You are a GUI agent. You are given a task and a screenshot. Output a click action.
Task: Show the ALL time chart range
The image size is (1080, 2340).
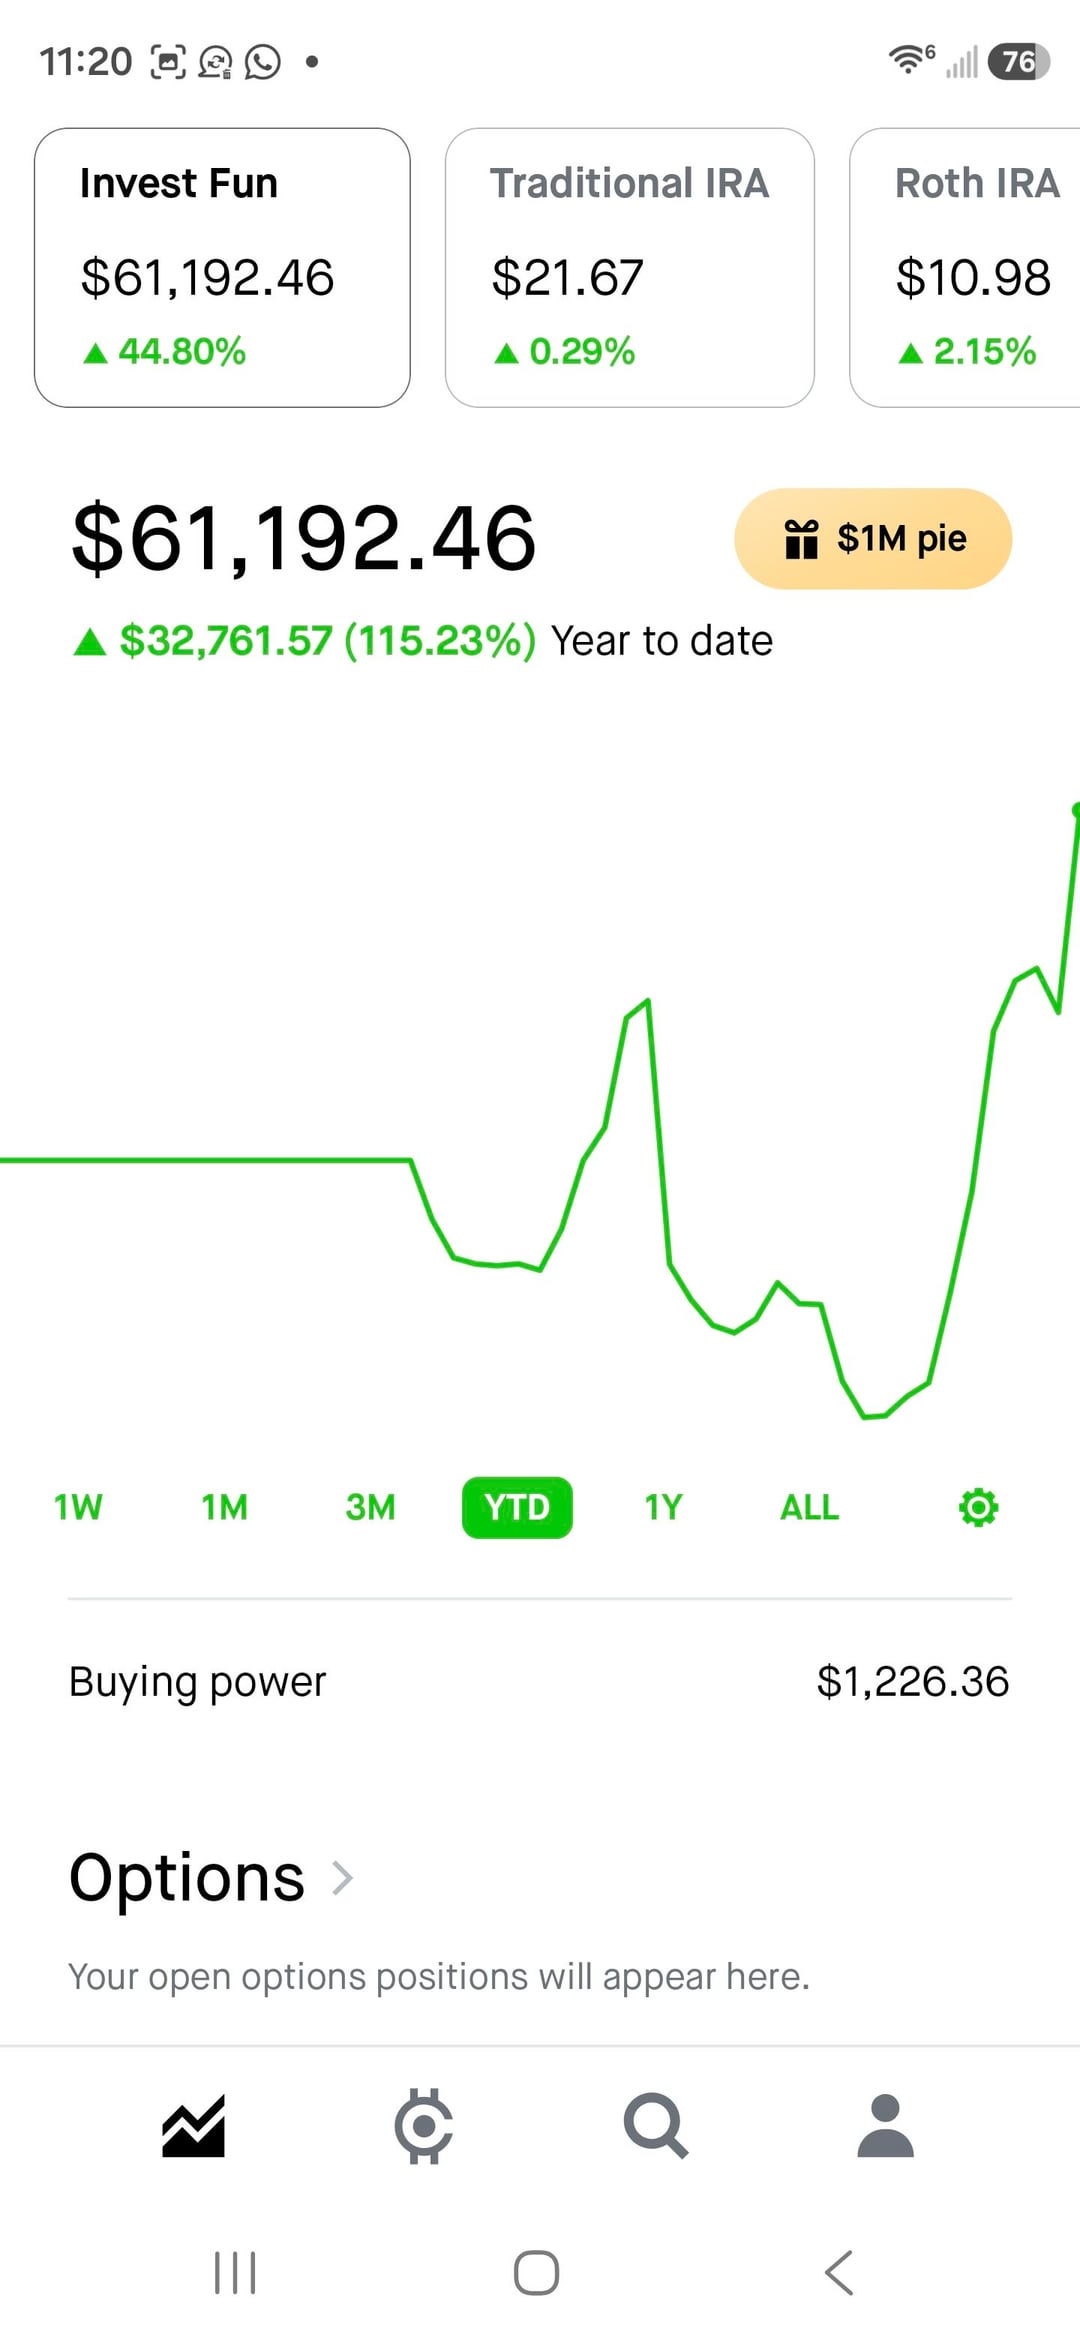click(x=809, y=1507)
